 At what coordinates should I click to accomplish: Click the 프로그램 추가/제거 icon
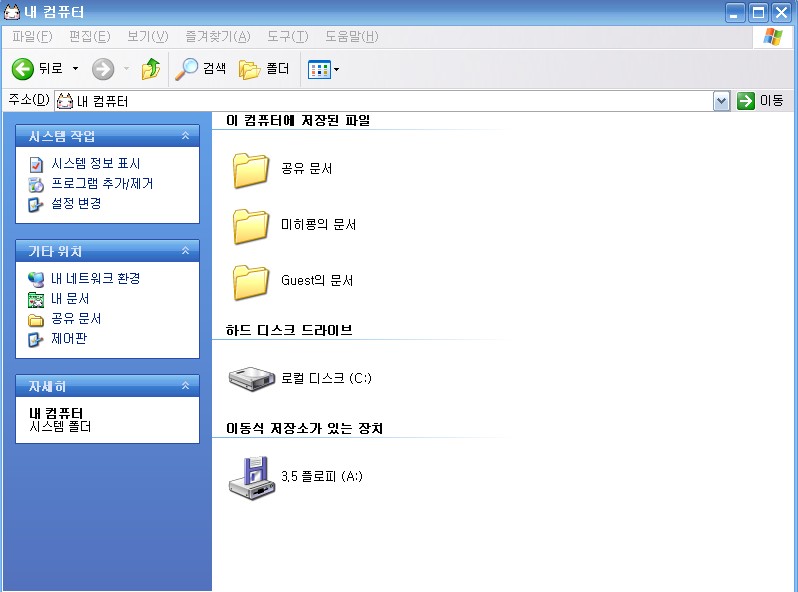pos(36,184)
